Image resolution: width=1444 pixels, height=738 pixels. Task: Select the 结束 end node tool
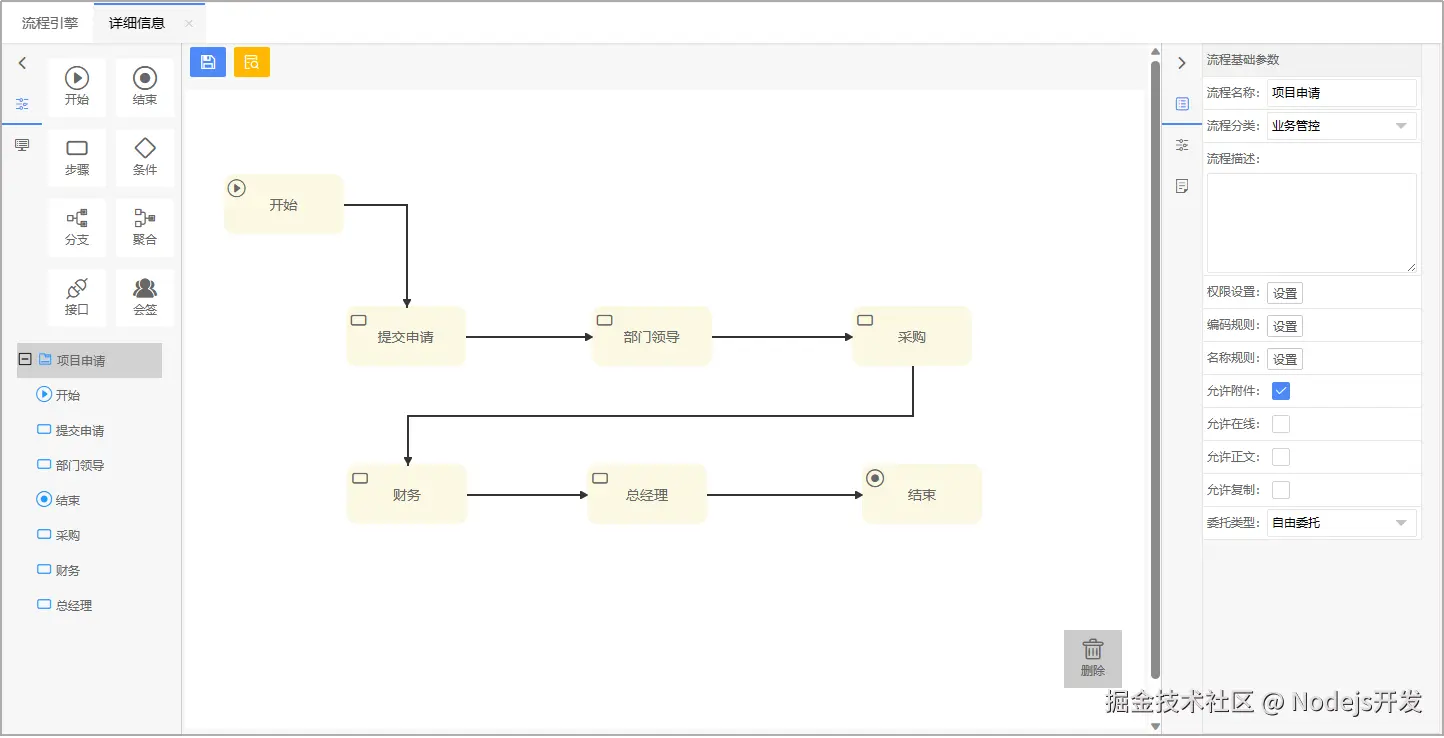click(x=145, y=86)
